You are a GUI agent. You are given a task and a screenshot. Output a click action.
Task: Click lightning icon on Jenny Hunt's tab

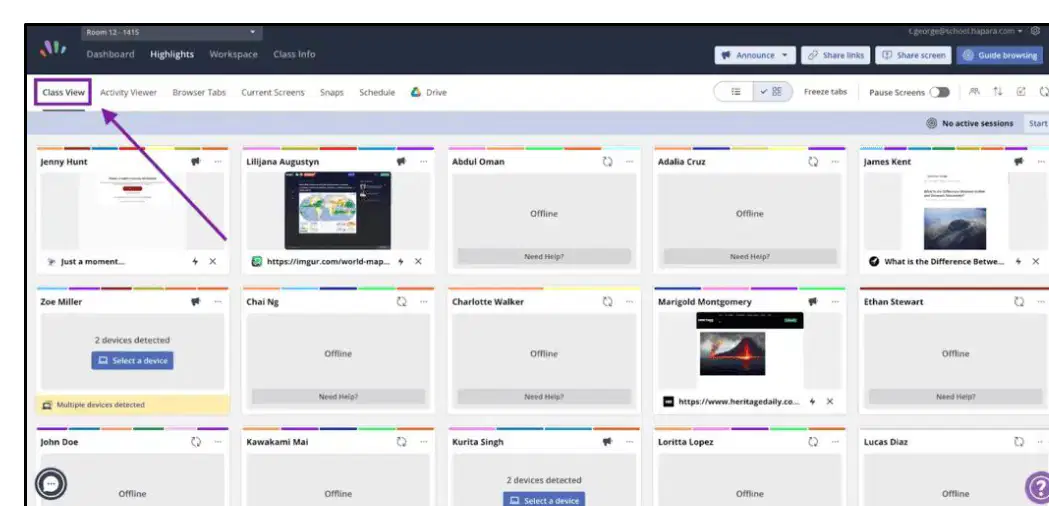click(x=195, y=262)
